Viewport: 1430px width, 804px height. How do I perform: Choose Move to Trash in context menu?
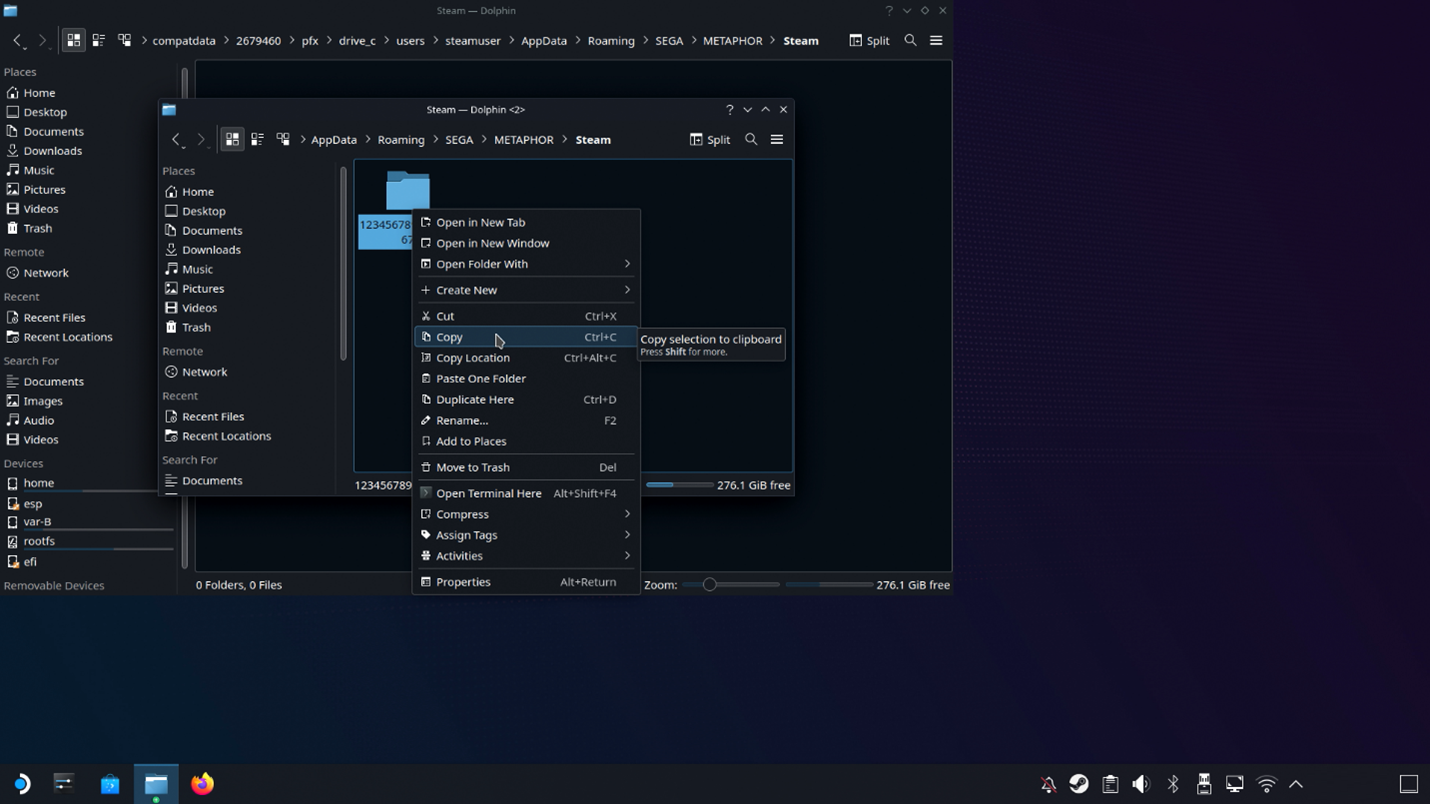pyautogui.click(x=473, y=467)
